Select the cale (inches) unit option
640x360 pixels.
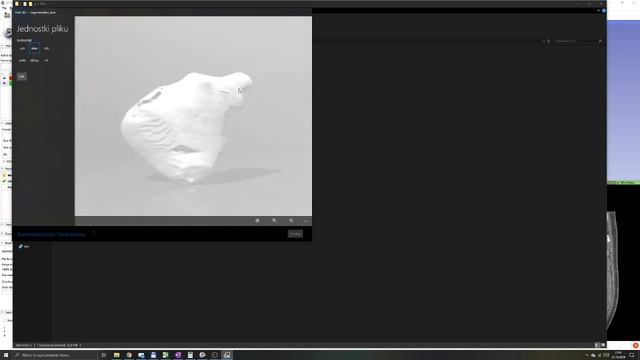point(22,60)
